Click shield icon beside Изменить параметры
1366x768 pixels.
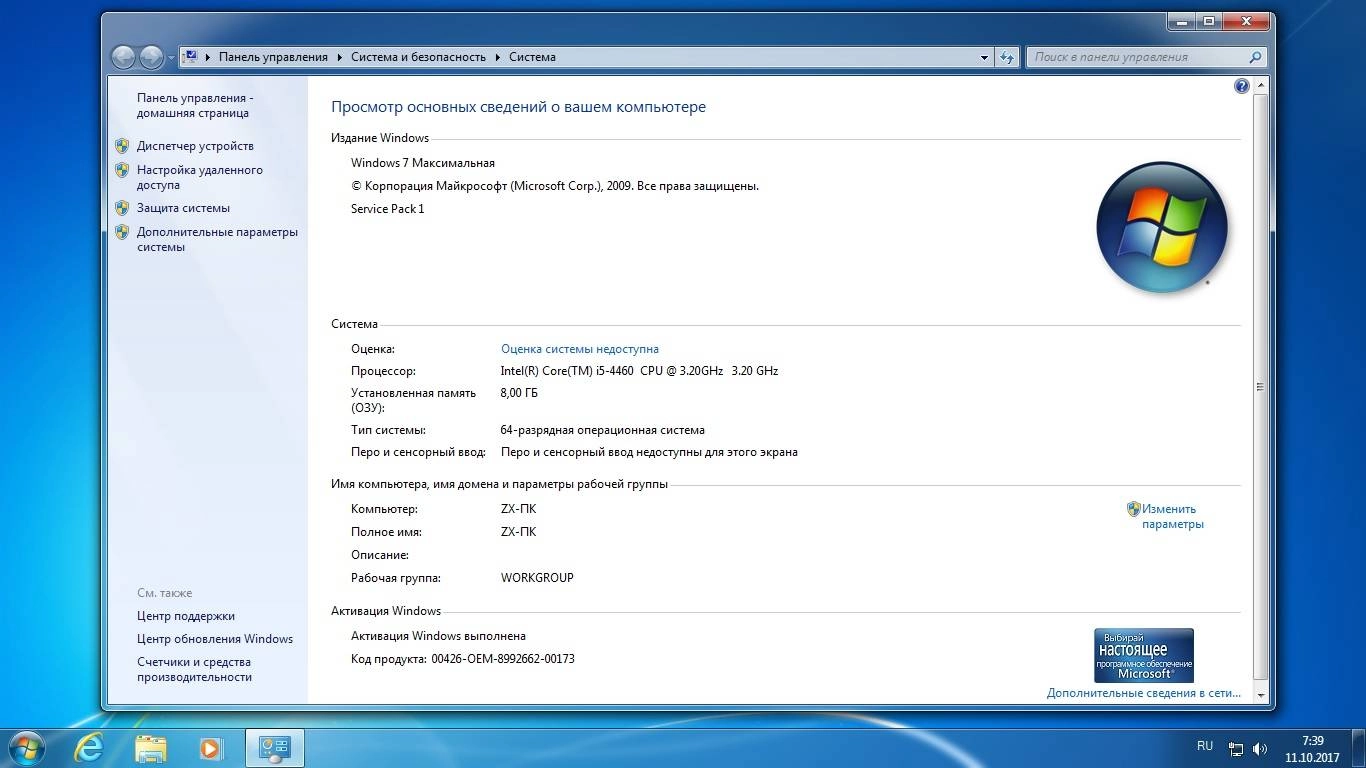1134,509
